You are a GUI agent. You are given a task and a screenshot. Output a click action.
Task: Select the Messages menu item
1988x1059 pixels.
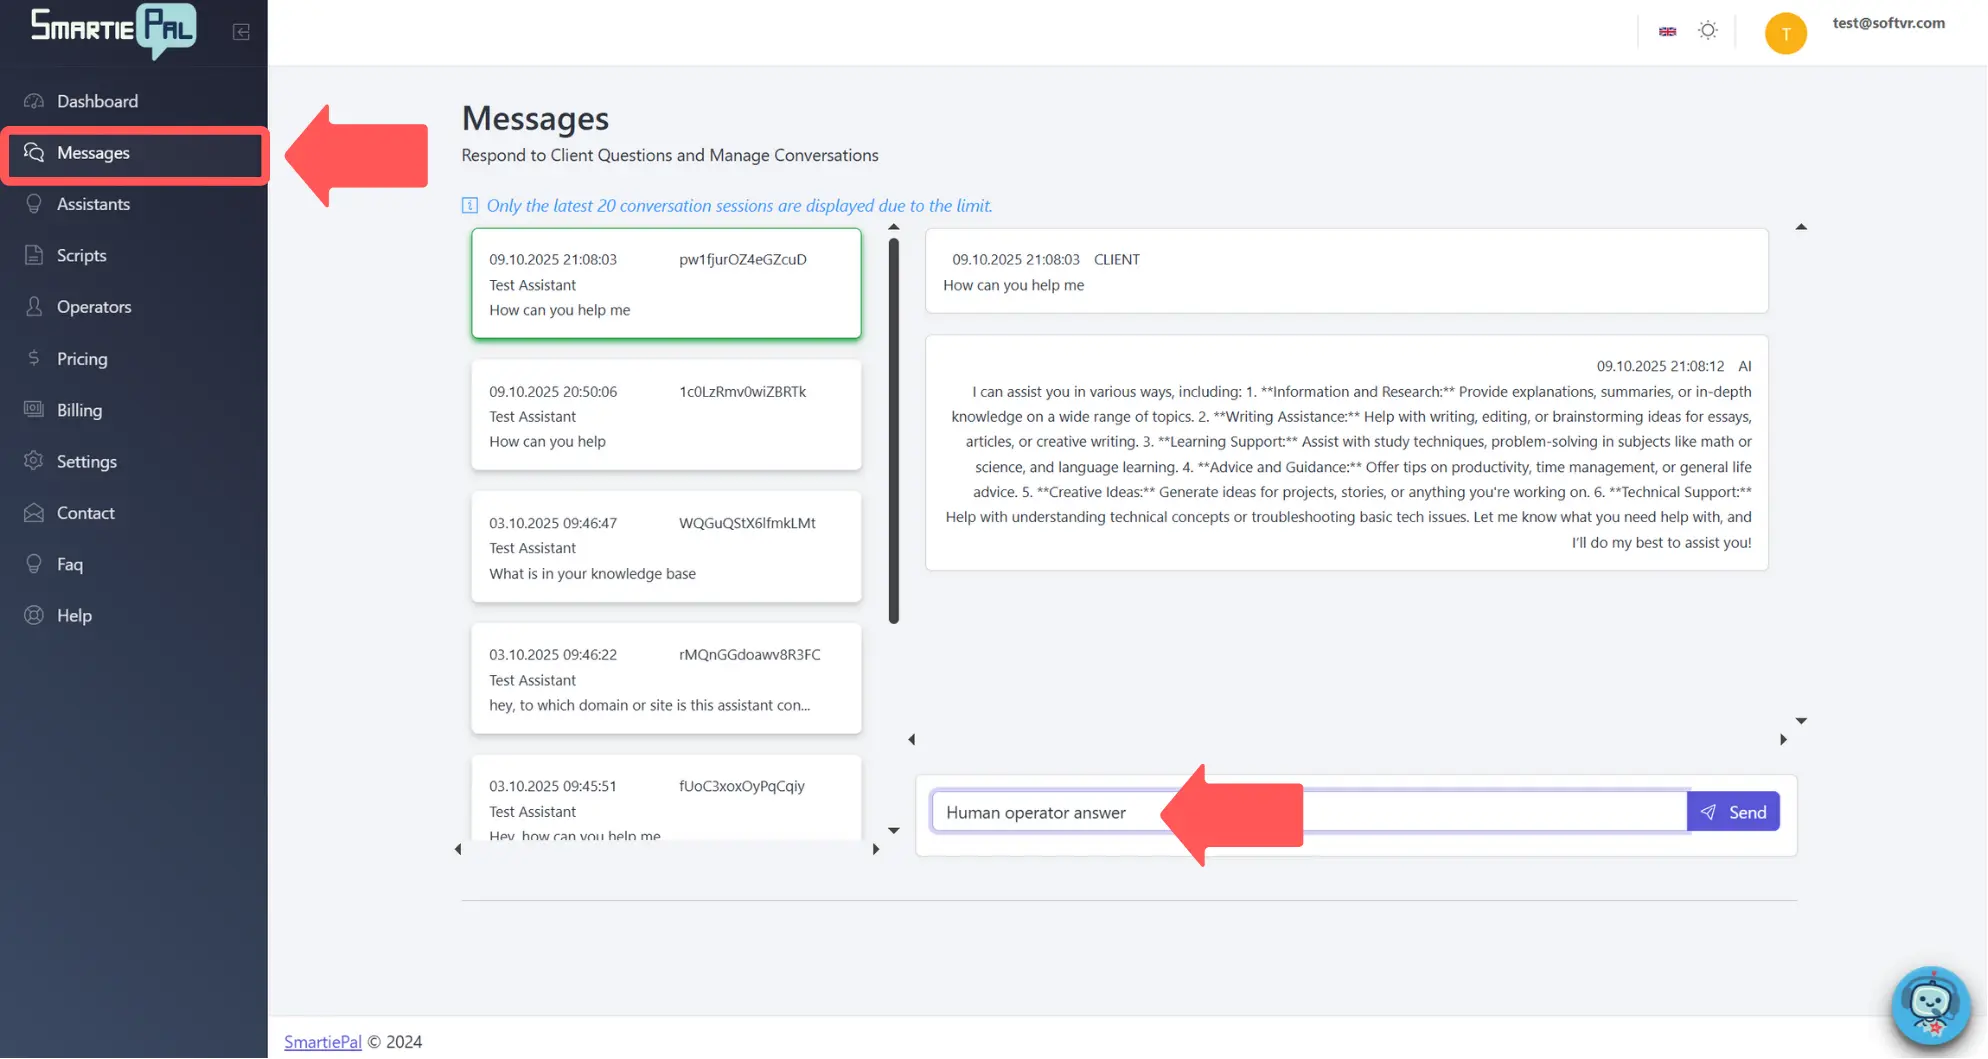[93, 153]
